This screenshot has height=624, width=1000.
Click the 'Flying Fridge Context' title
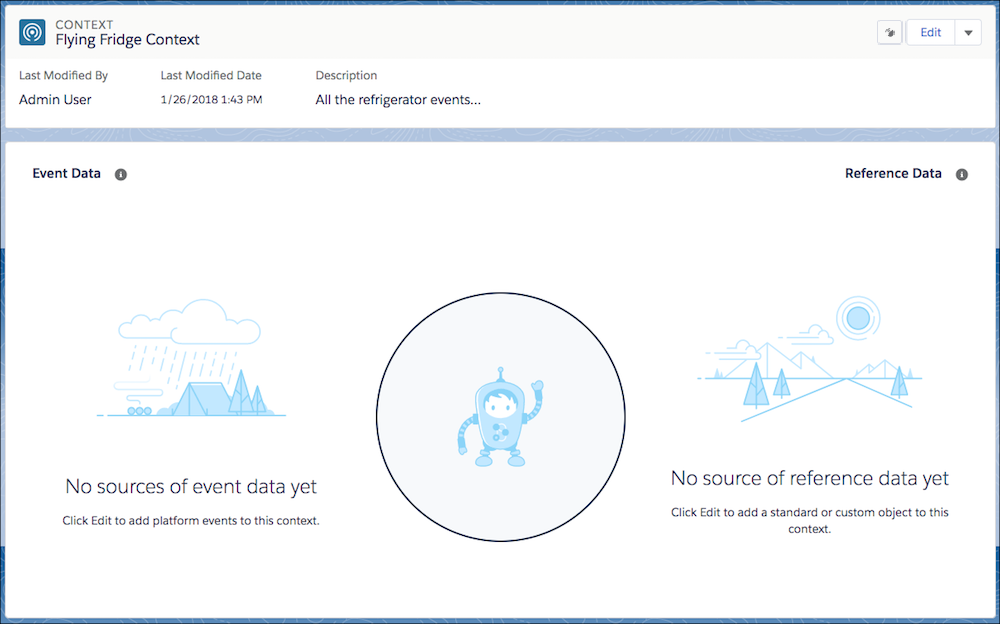pos(127,40)
